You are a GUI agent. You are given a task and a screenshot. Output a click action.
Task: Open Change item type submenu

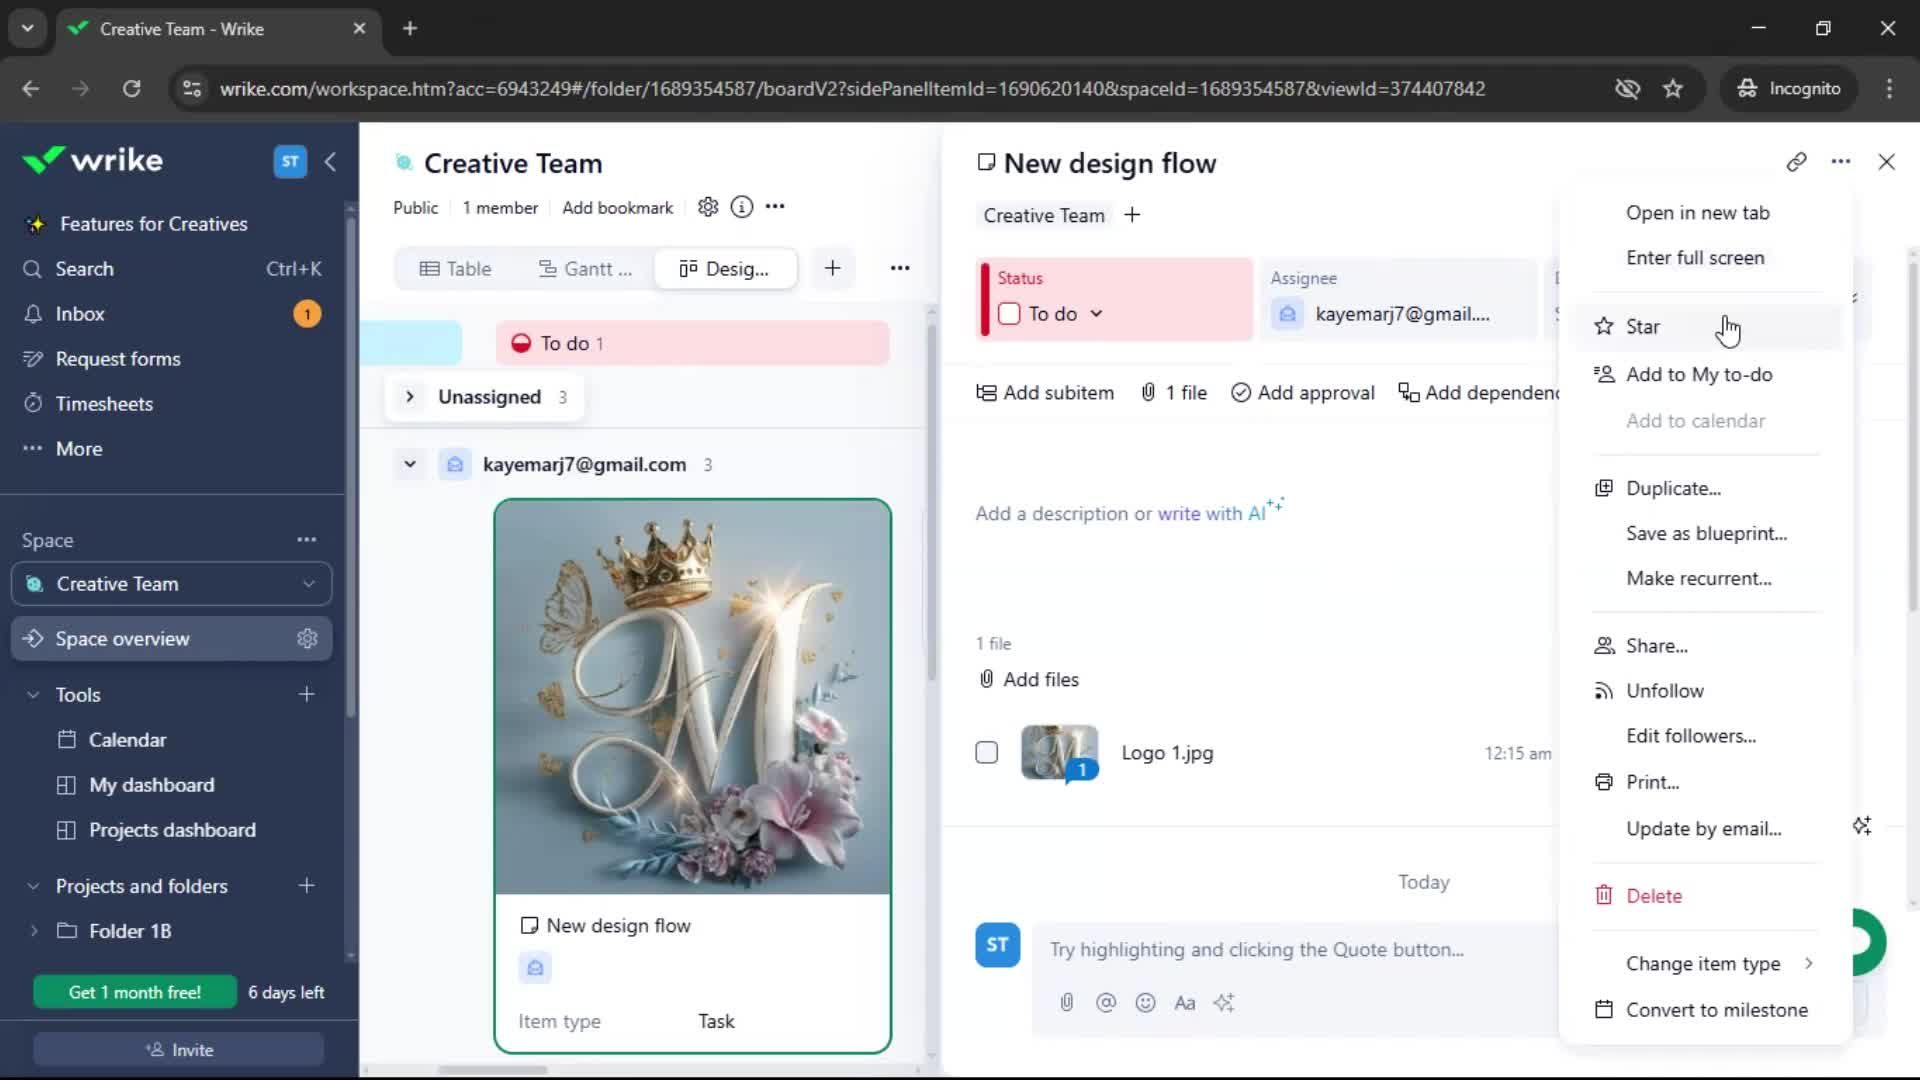click(1706, 964)
